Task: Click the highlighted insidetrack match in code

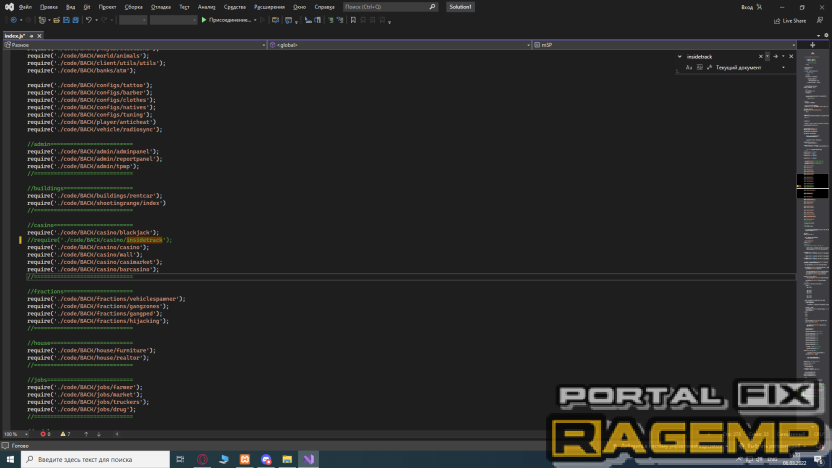Action: pos(144,240)
